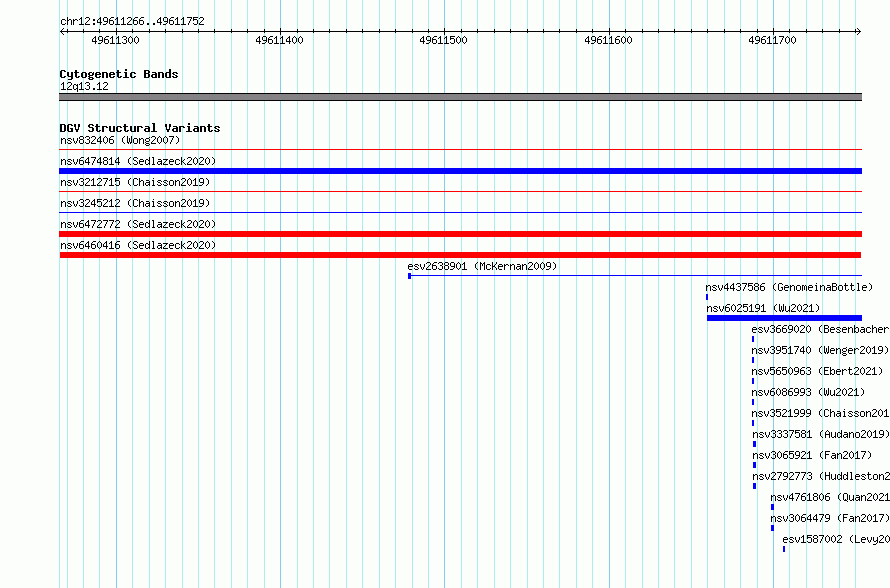
Task: Click the gray 12q13.12 cytogenetic band bar
Action: [x=460, y=97]
